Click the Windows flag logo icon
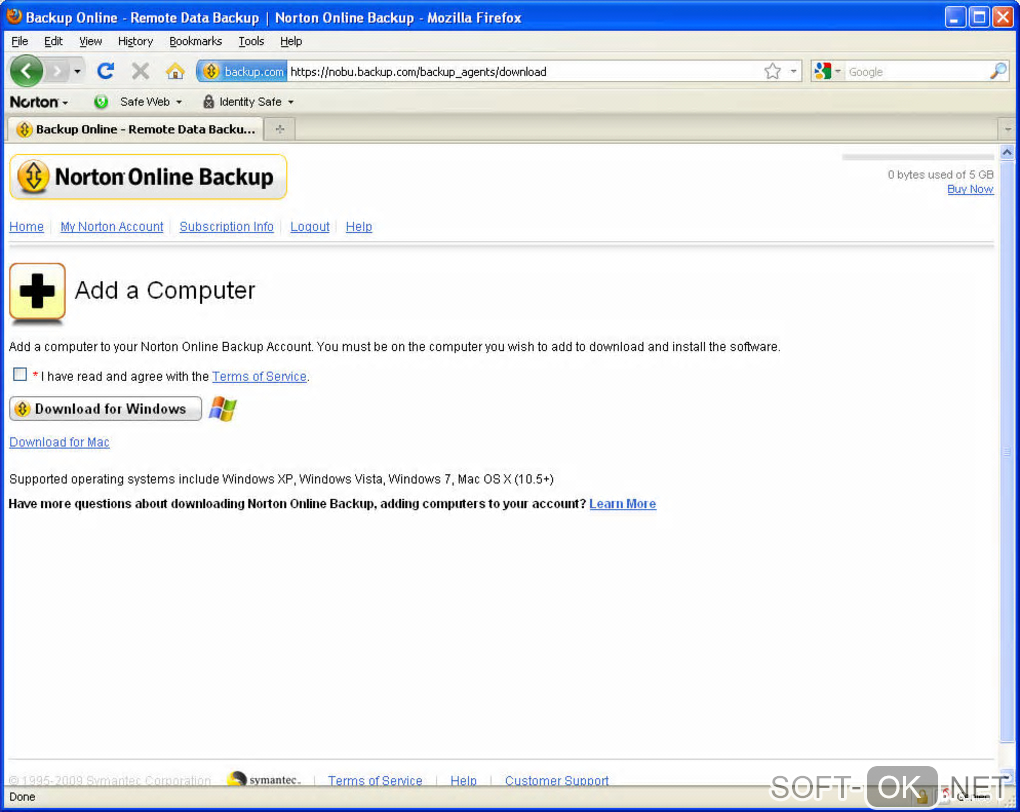The width and height of the screenshot is (1020, 812). tap(222, 409)
